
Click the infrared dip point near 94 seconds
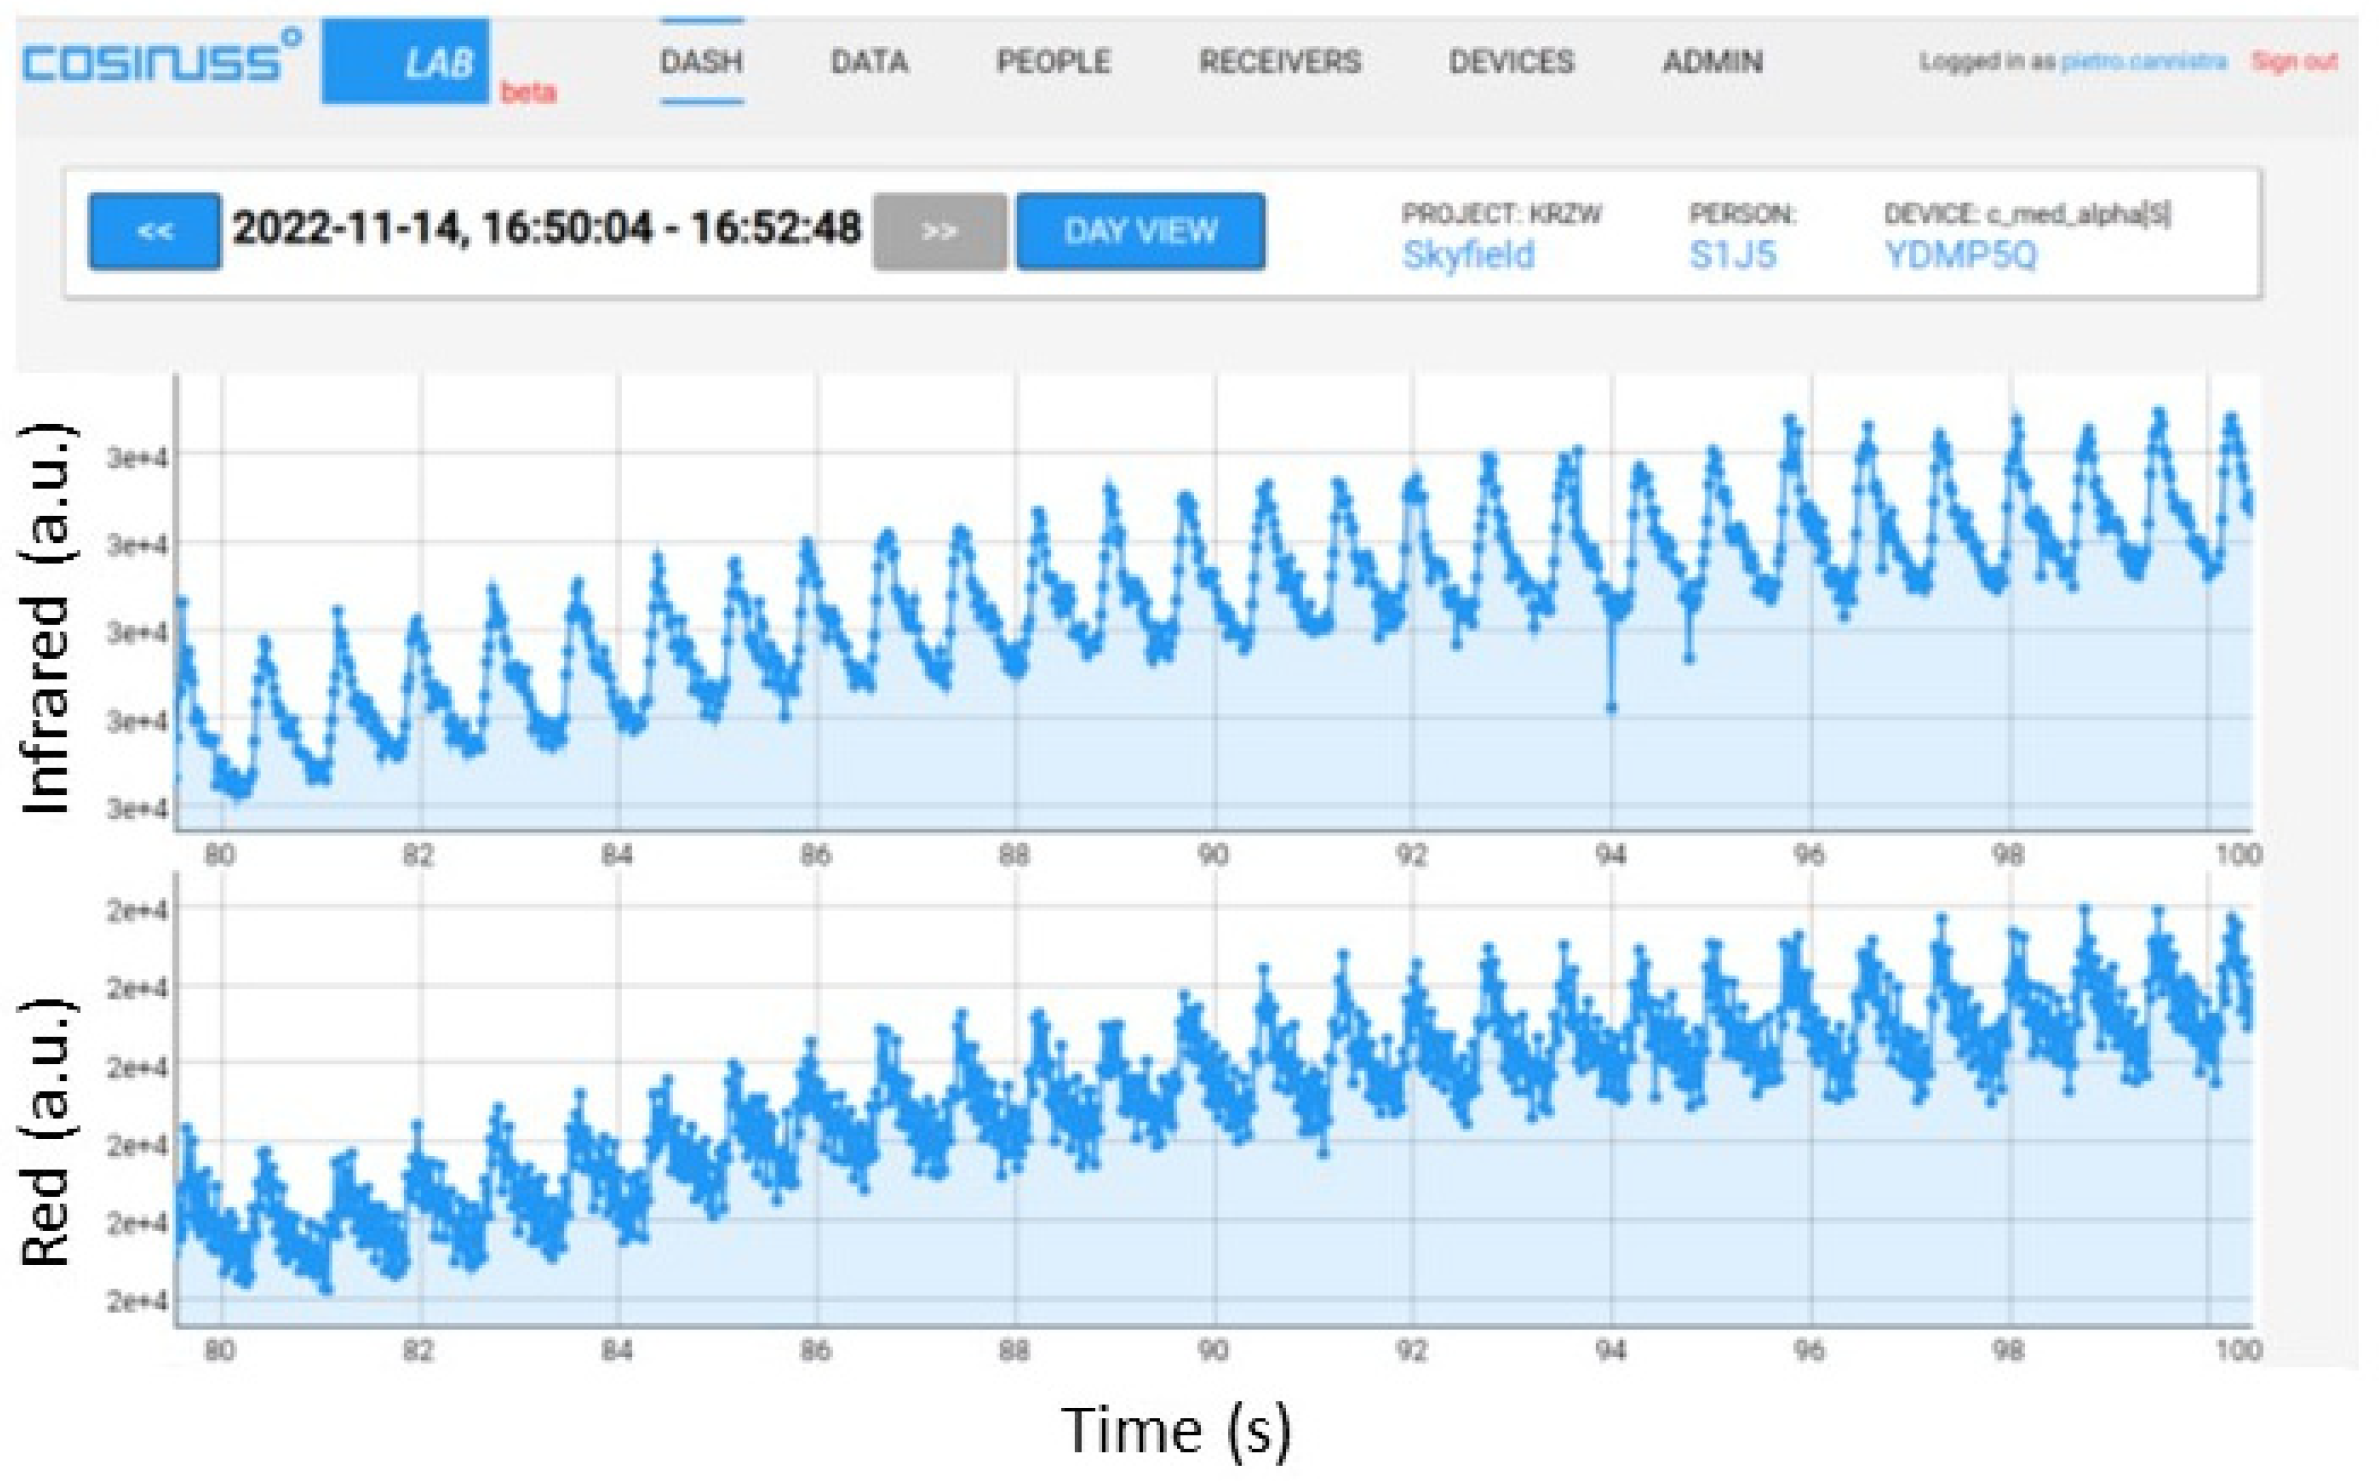pyautogui.click(x=1611, y=708)
